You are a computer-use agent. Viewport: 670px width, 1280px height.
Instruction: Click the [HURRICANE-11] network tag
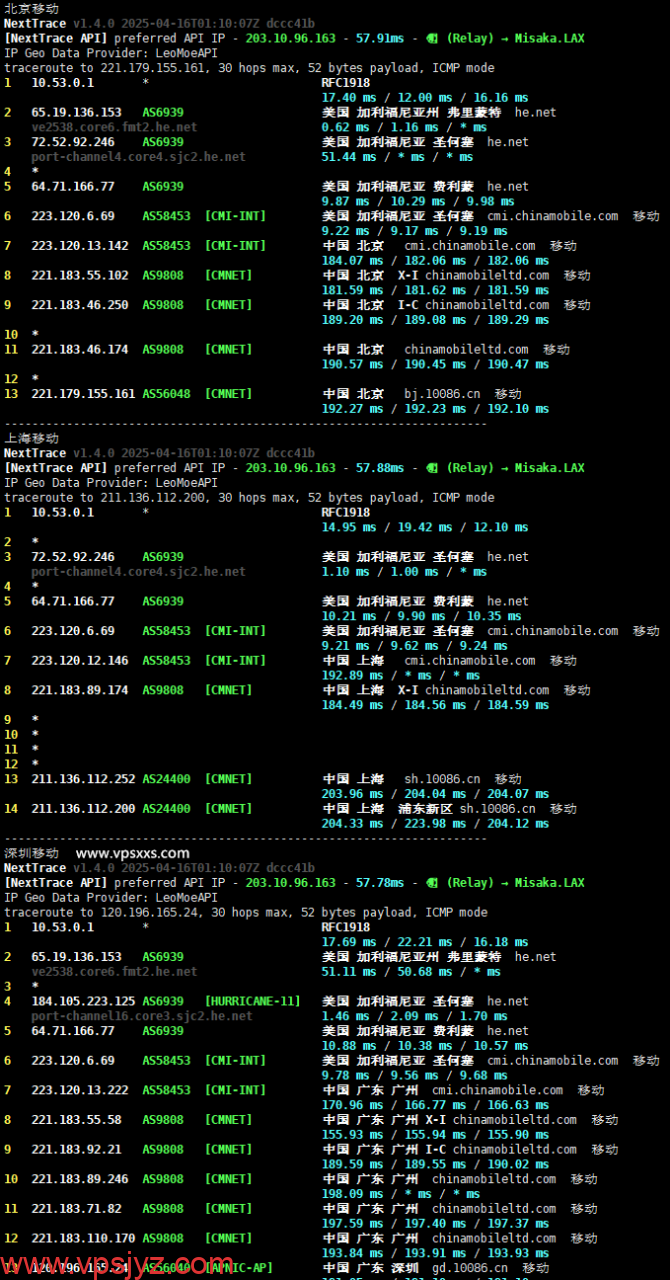pos(253,1001)
